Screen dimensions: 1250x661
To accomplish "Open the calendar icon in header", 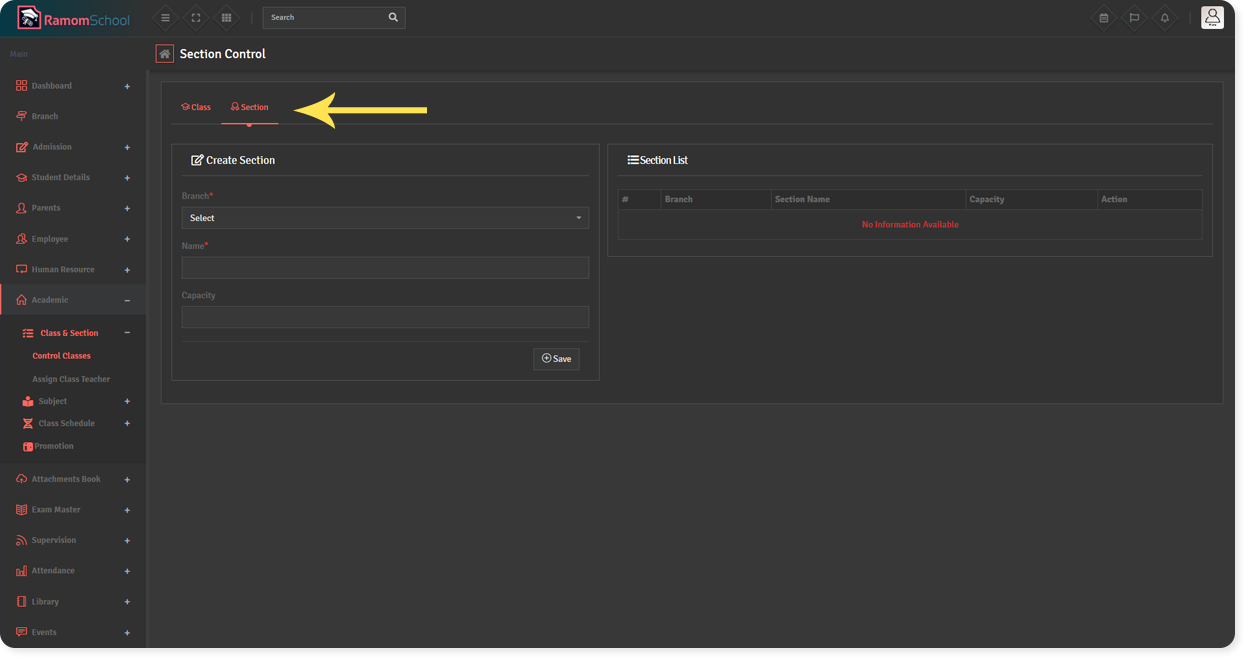I will coord(1103,18).
